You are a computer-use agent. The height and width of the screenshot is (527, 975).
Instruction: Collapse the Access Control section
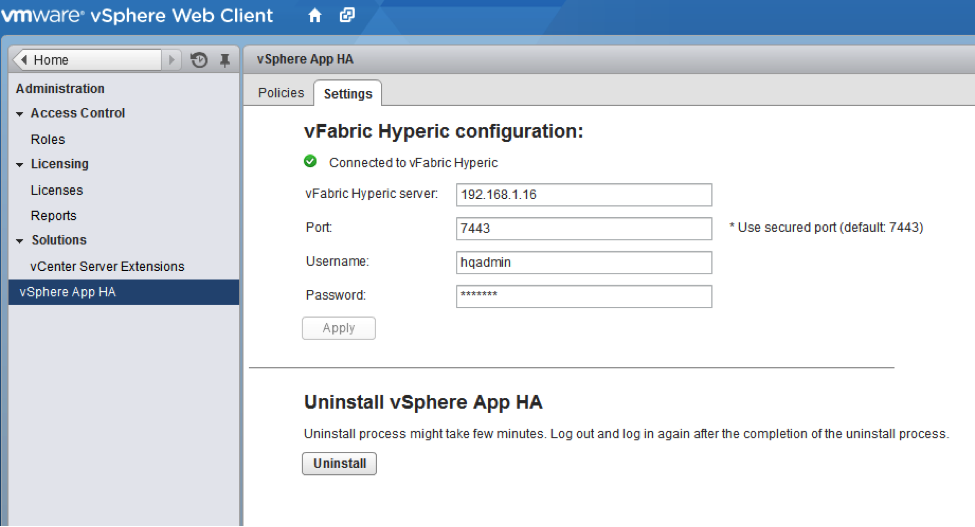click(x=19, y=114)
